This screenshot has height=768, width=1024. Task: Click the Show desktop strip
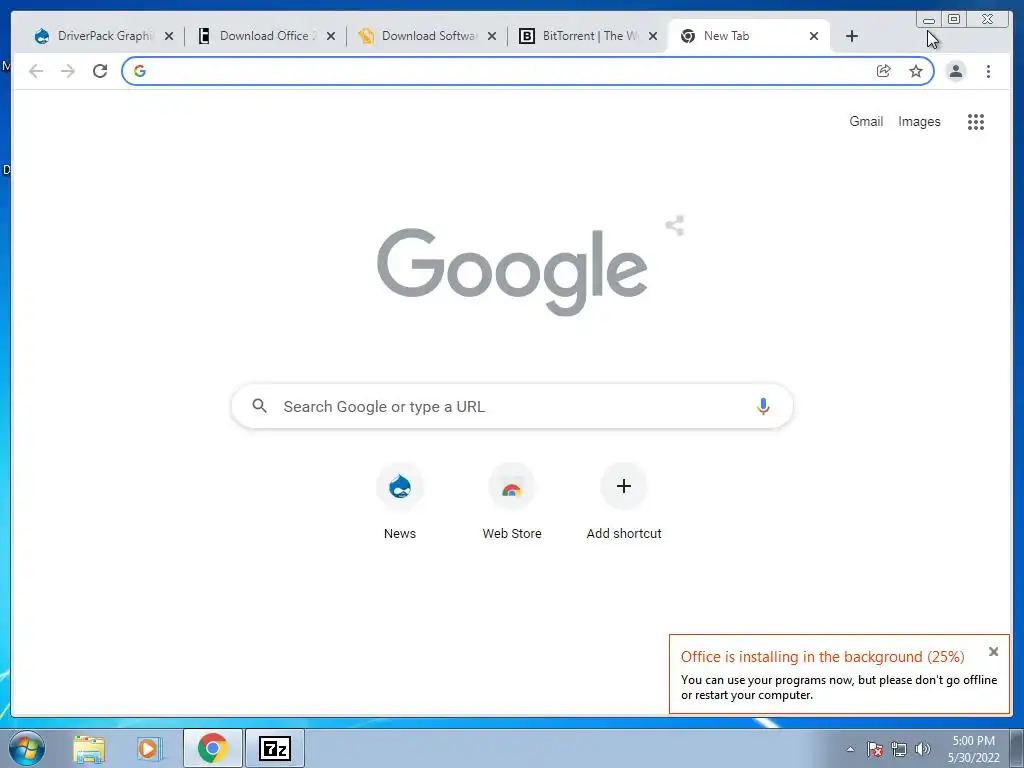(x=1016, y=748)
